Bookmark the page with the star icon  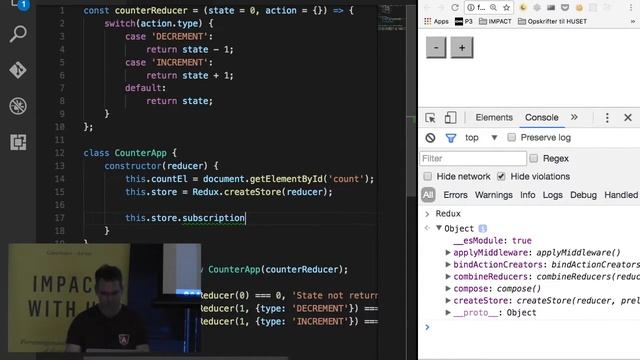(506, 7)
